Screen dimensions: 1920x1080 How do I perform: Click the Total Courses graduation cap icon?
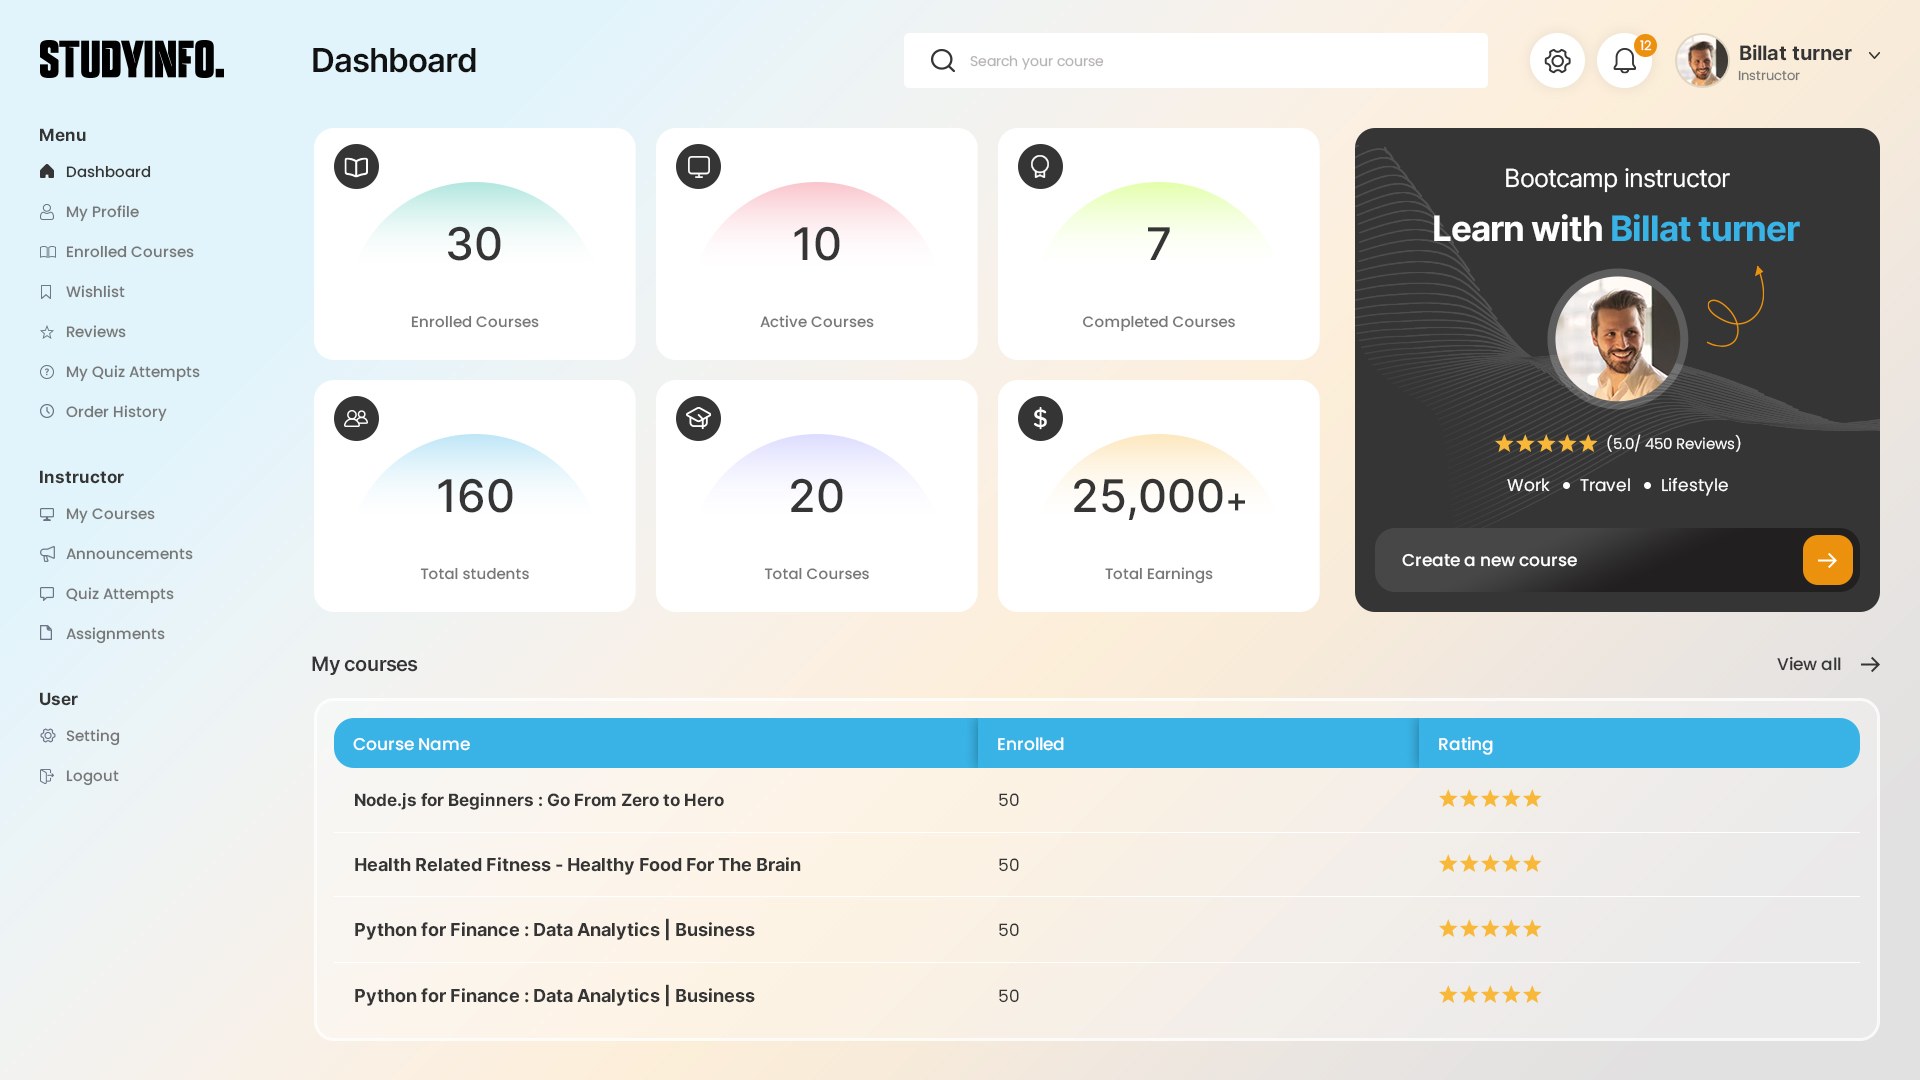click(698, 419)
